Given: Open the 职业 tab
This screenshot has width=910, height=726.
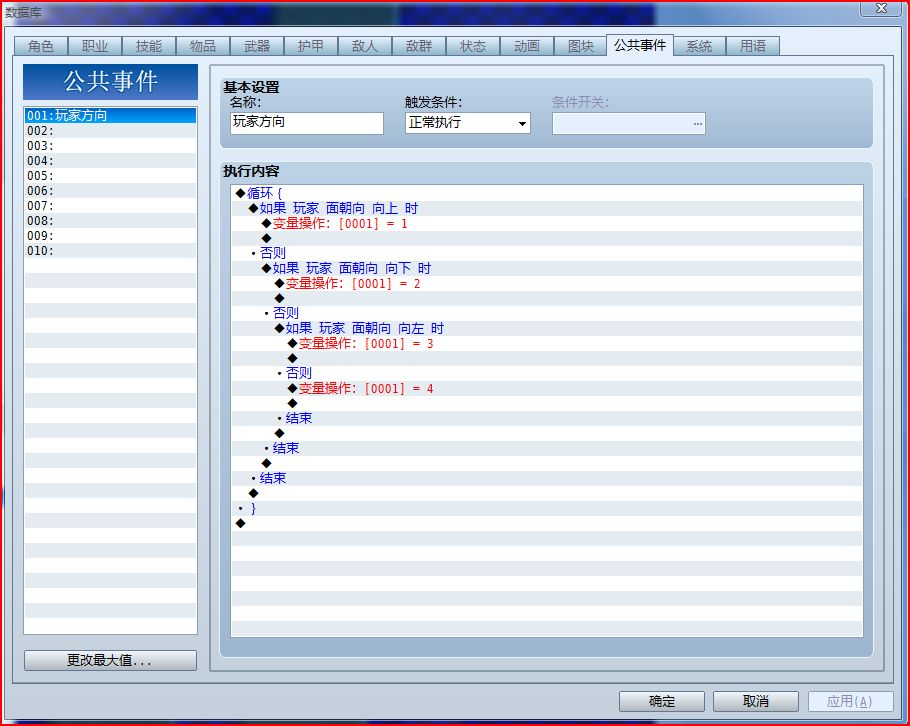Looking at the screenshot, I should click(95, 46).
